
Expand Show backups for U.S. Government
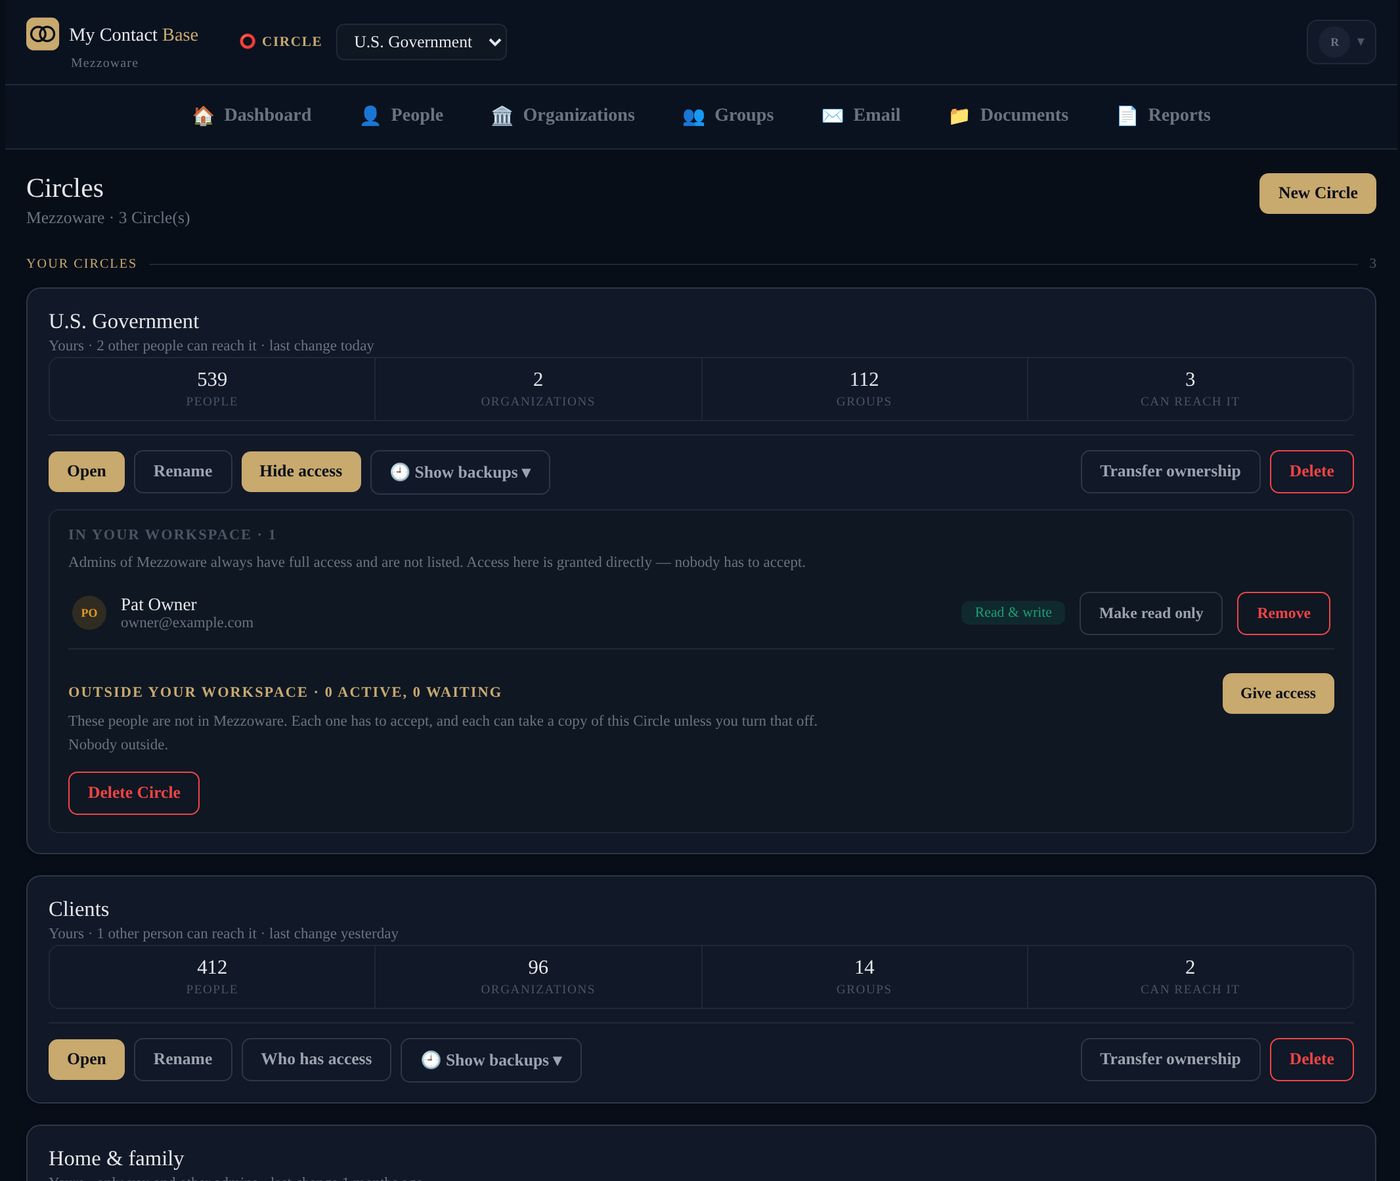[460, 472]
